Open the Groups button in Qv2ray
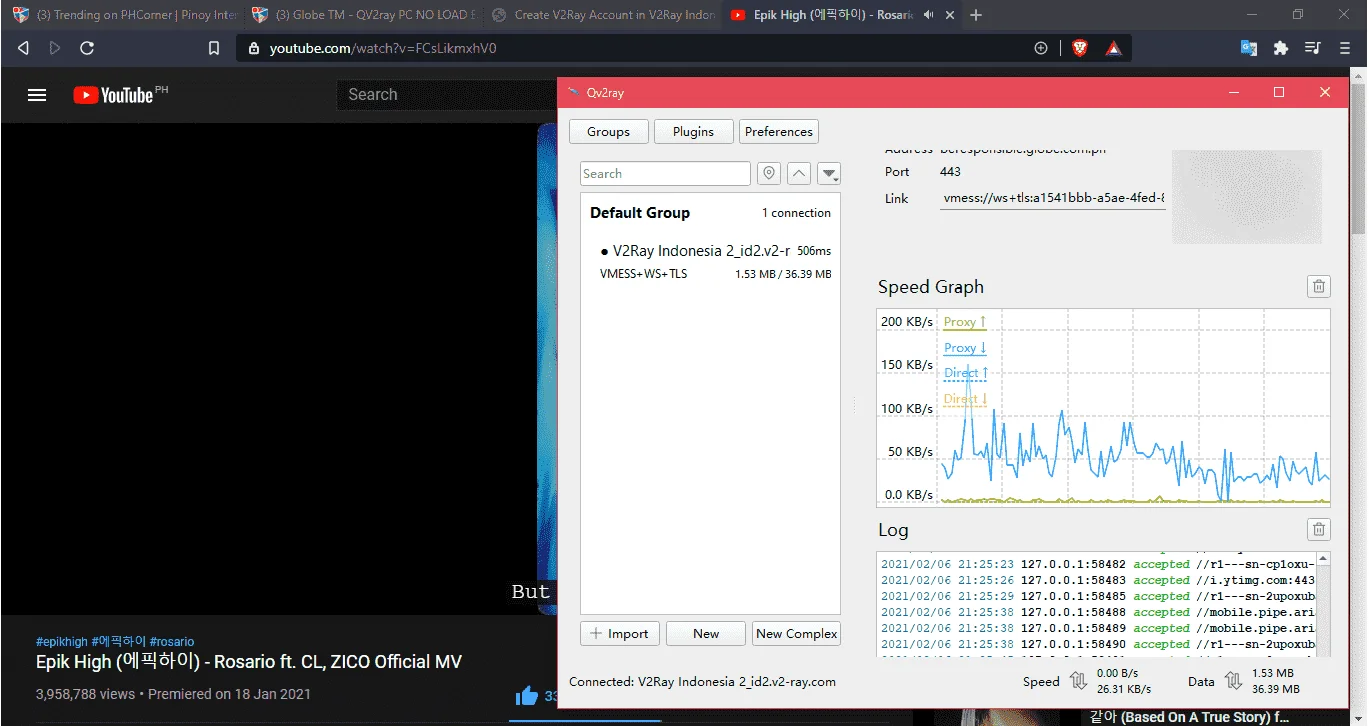1369x726 pixels. pyautogui.click(x=608, y=131)
